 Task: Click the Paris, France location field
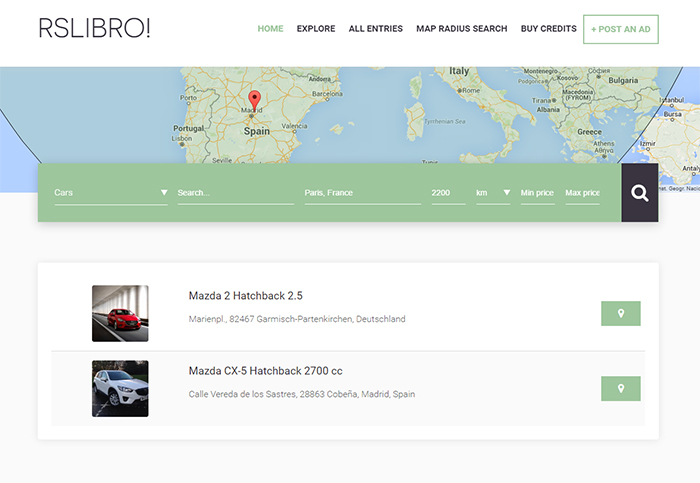tap(362, 193)
